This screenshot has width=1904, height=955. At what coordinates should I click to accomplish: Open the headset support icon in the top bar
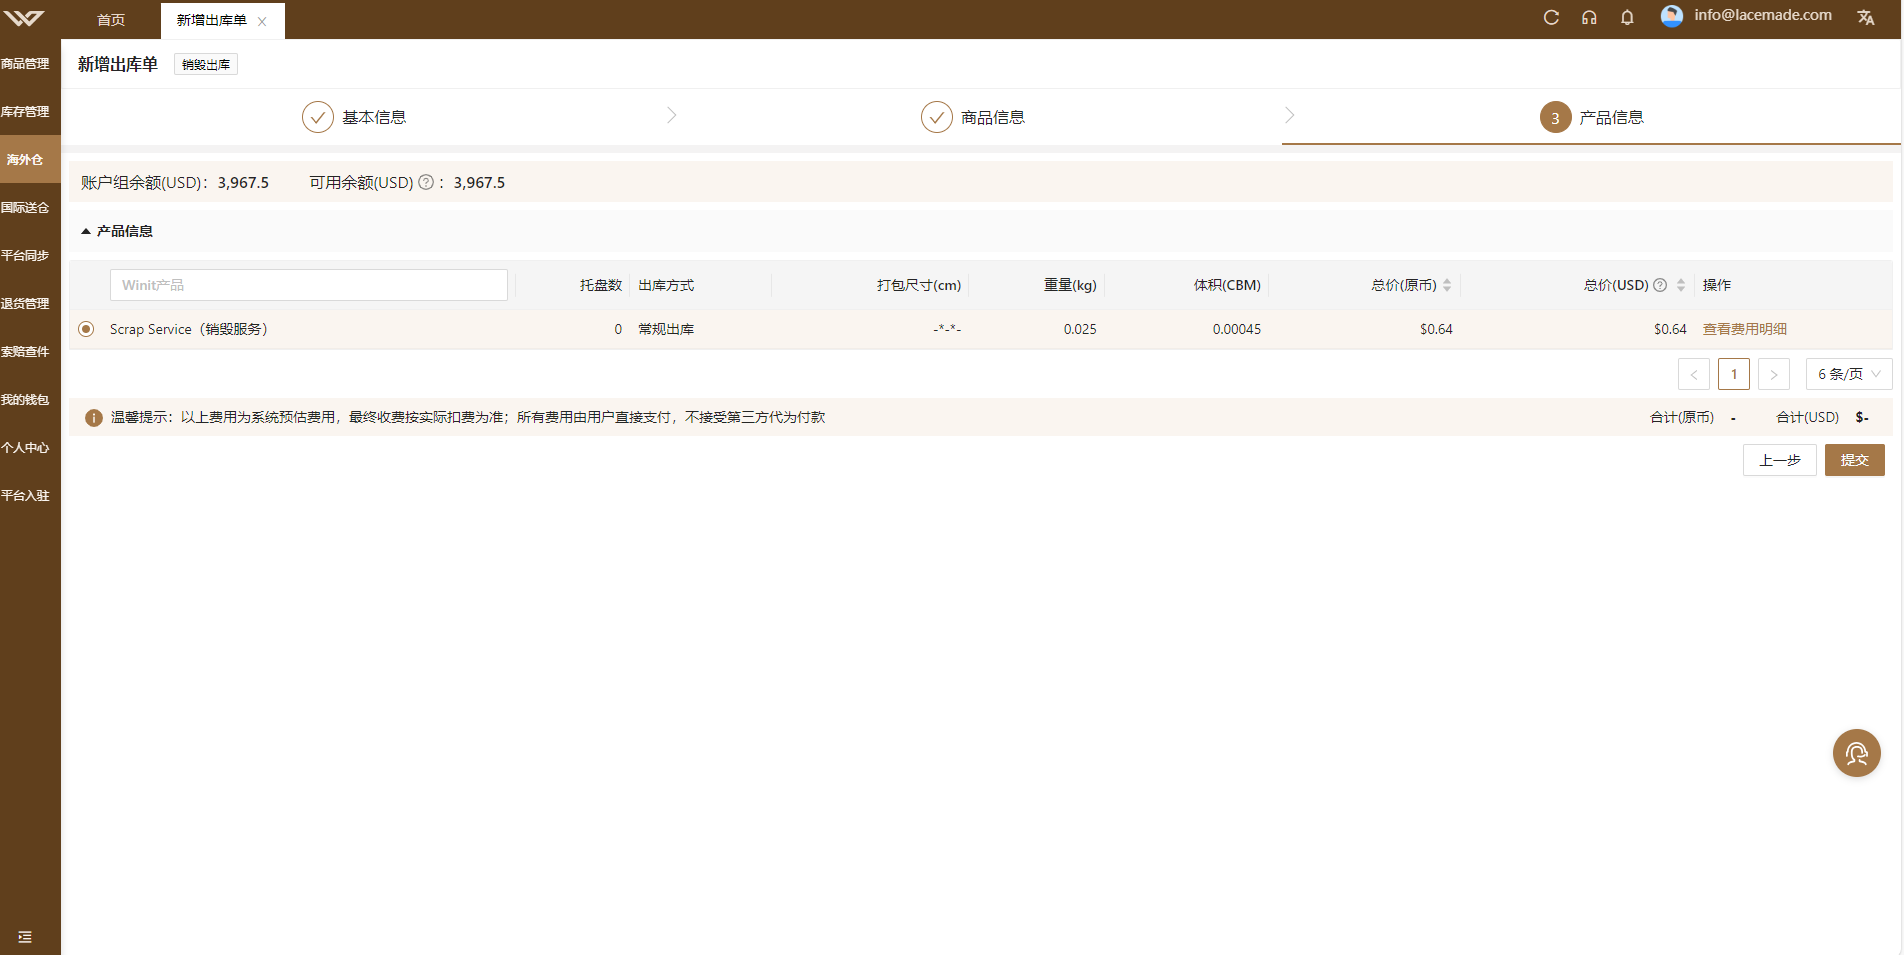pos(1589,17)
